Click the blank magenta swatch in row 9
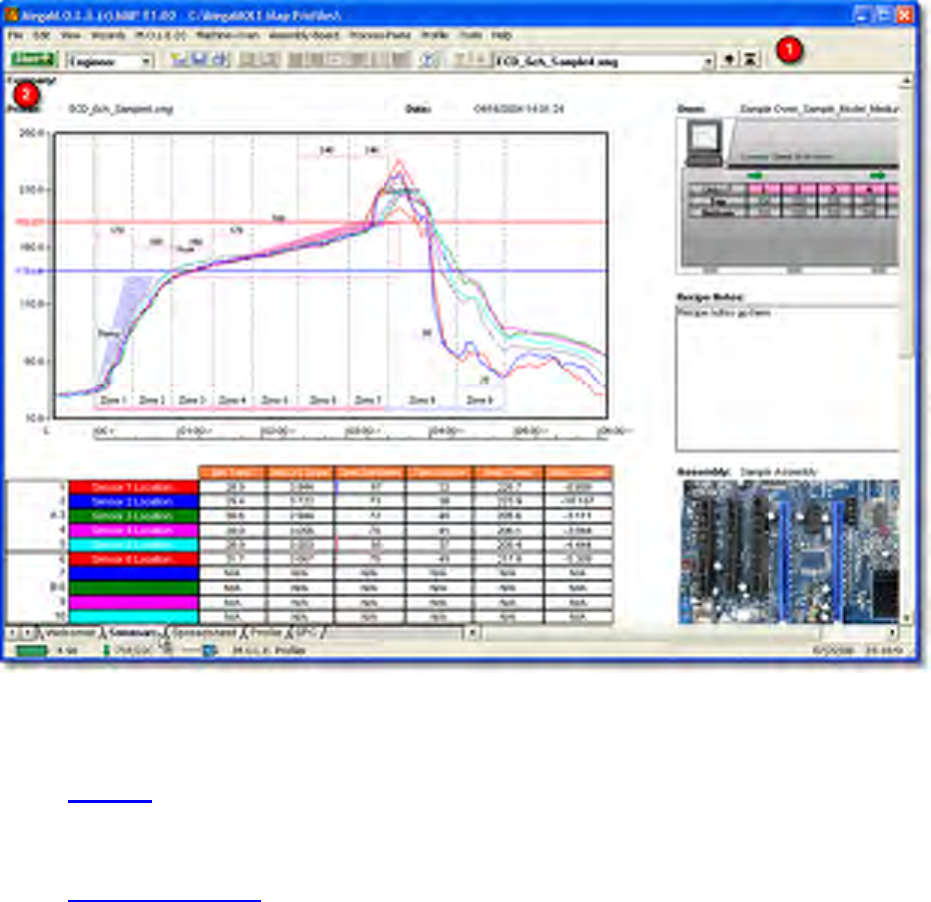 [133, 603]
